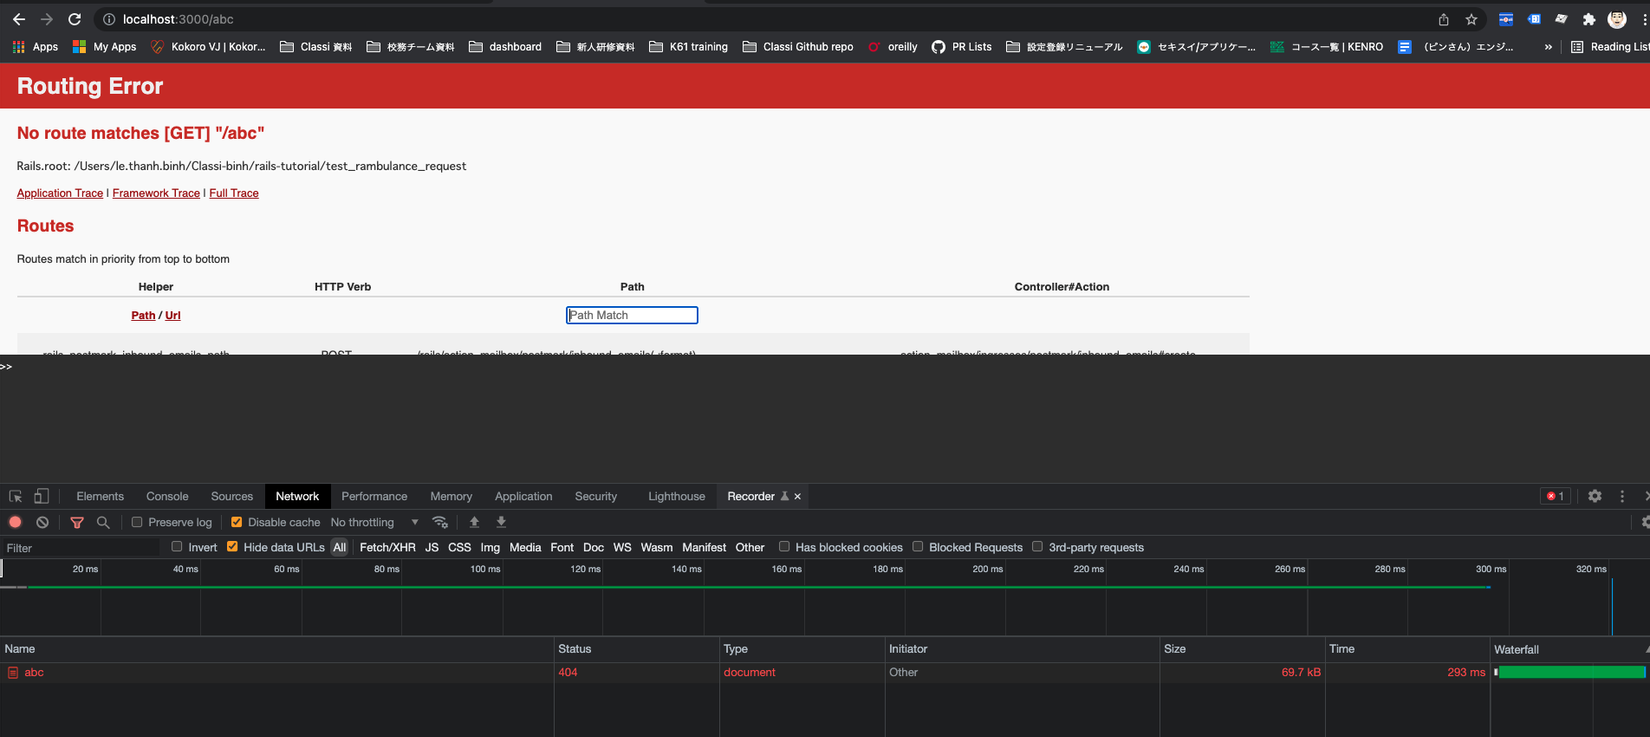
Task: Uncheck the Disable cache checkbox
Action: point(236,522)
